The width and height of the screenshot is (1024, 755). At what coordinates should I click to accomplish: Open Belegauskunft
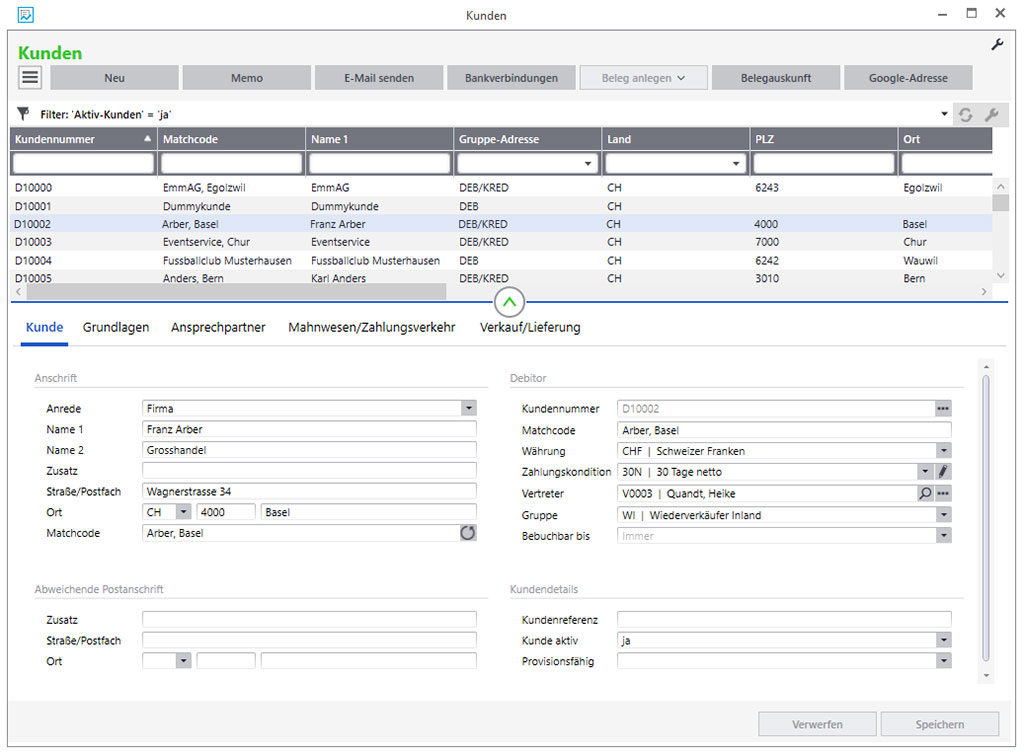point(776,78)
